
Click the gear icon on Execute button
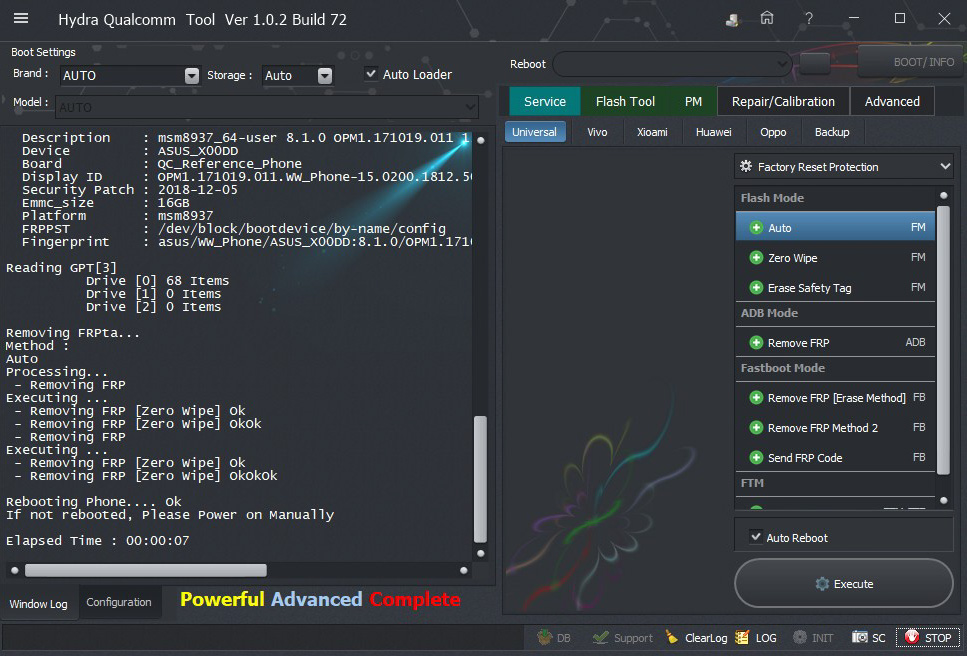[822, 584]
